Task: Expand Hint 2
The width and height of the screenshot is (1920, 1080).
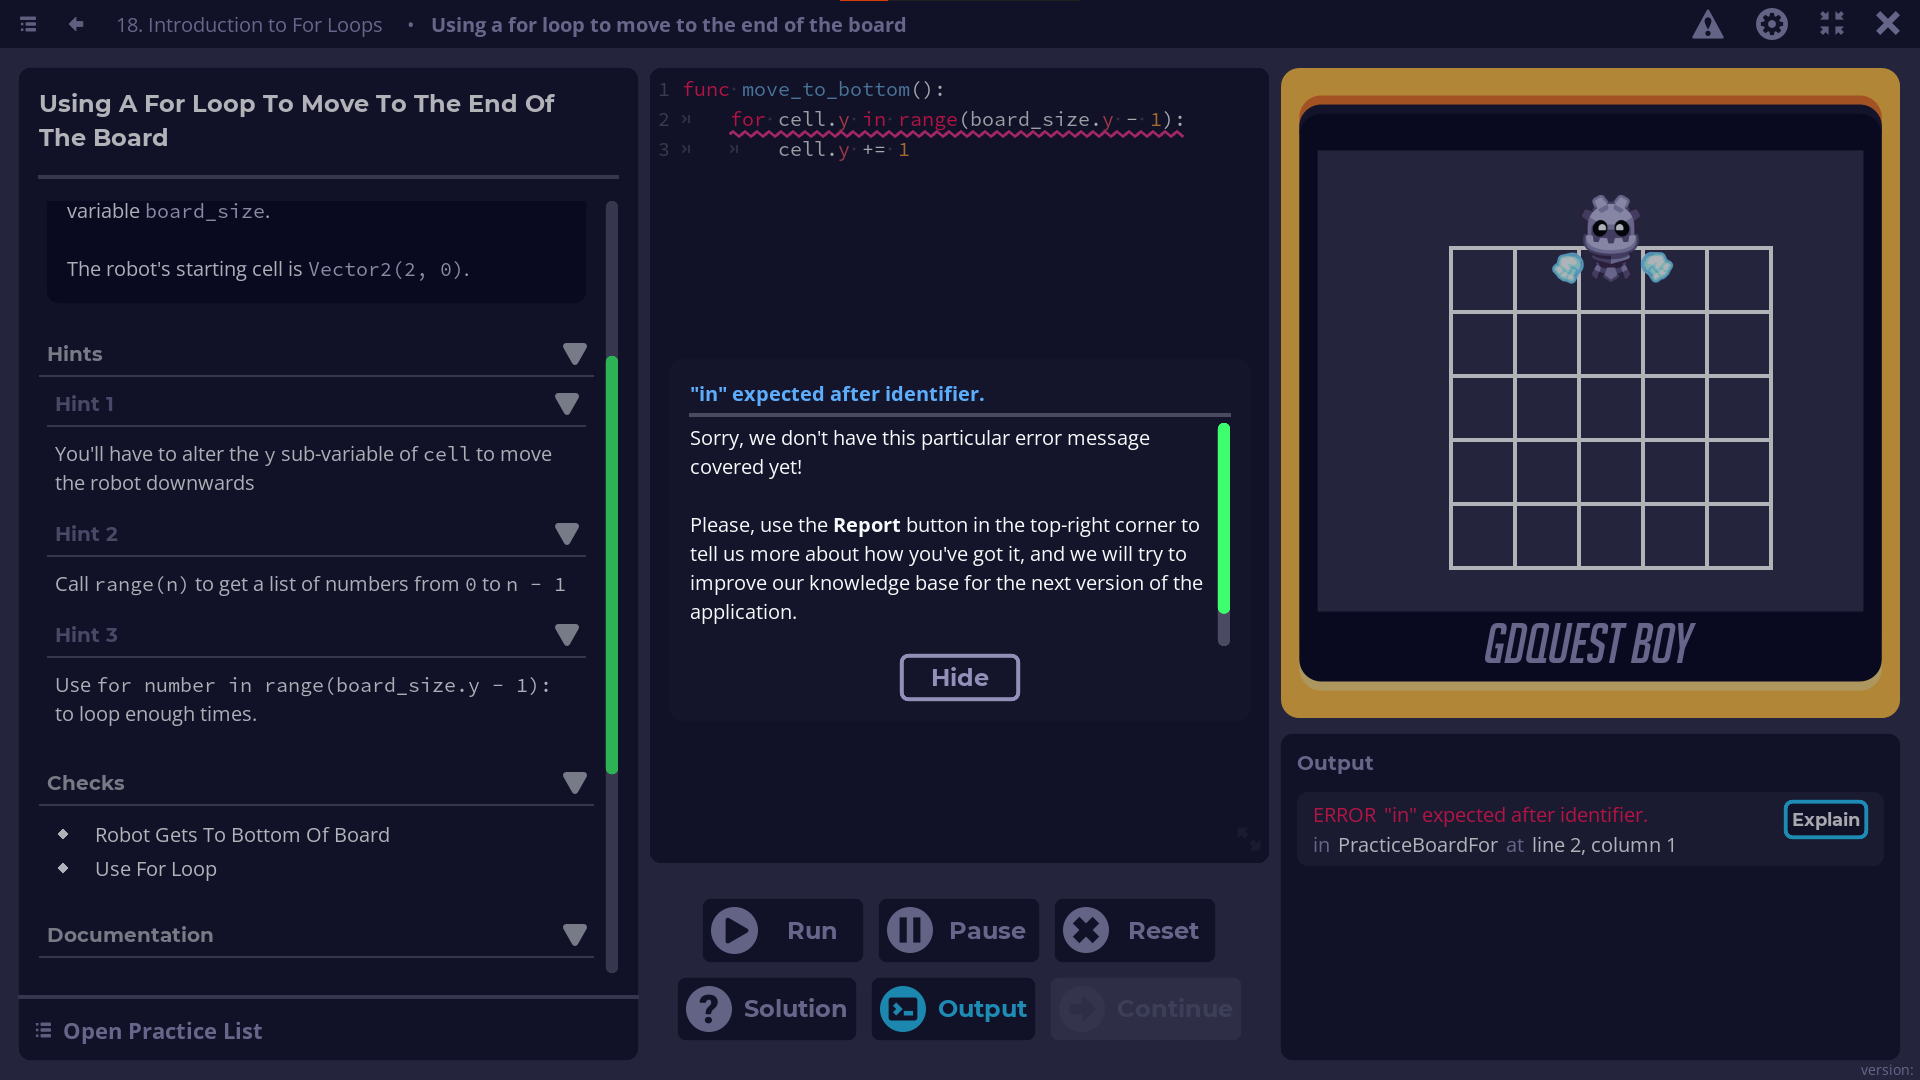Action: tap(567, 534)
